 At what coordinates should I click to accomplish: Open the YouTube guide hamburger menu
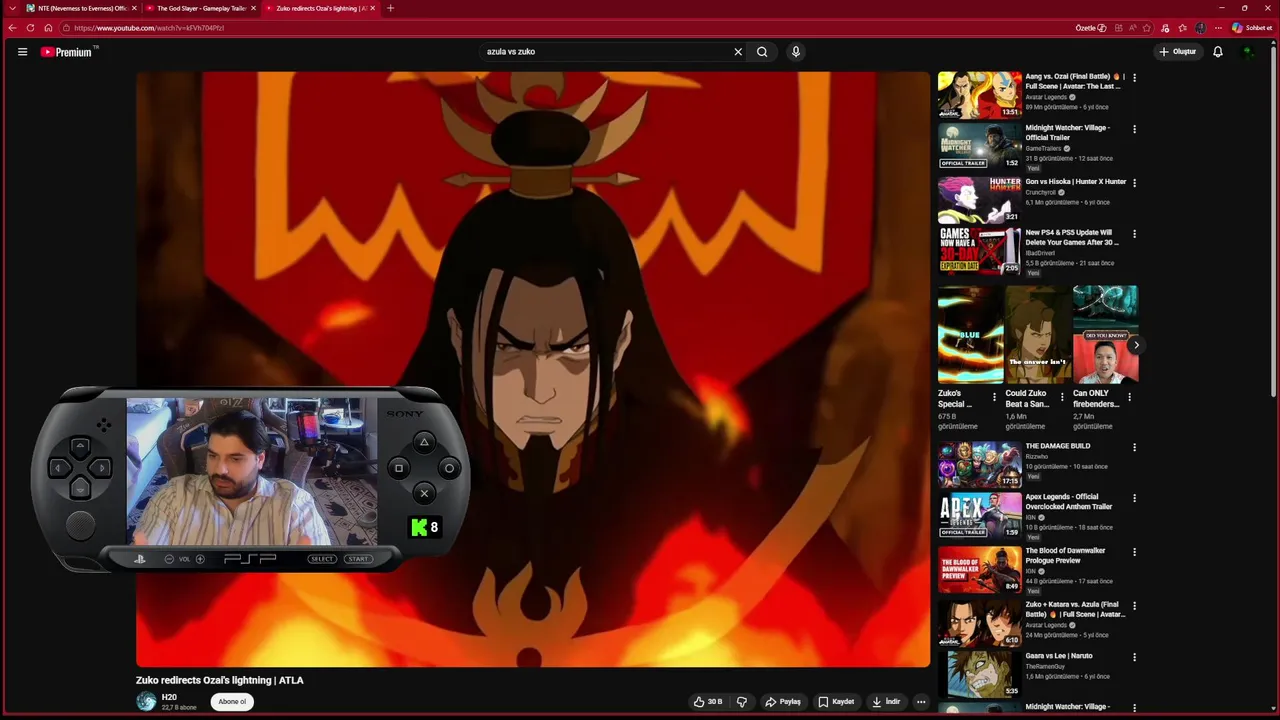coord(22,52)
